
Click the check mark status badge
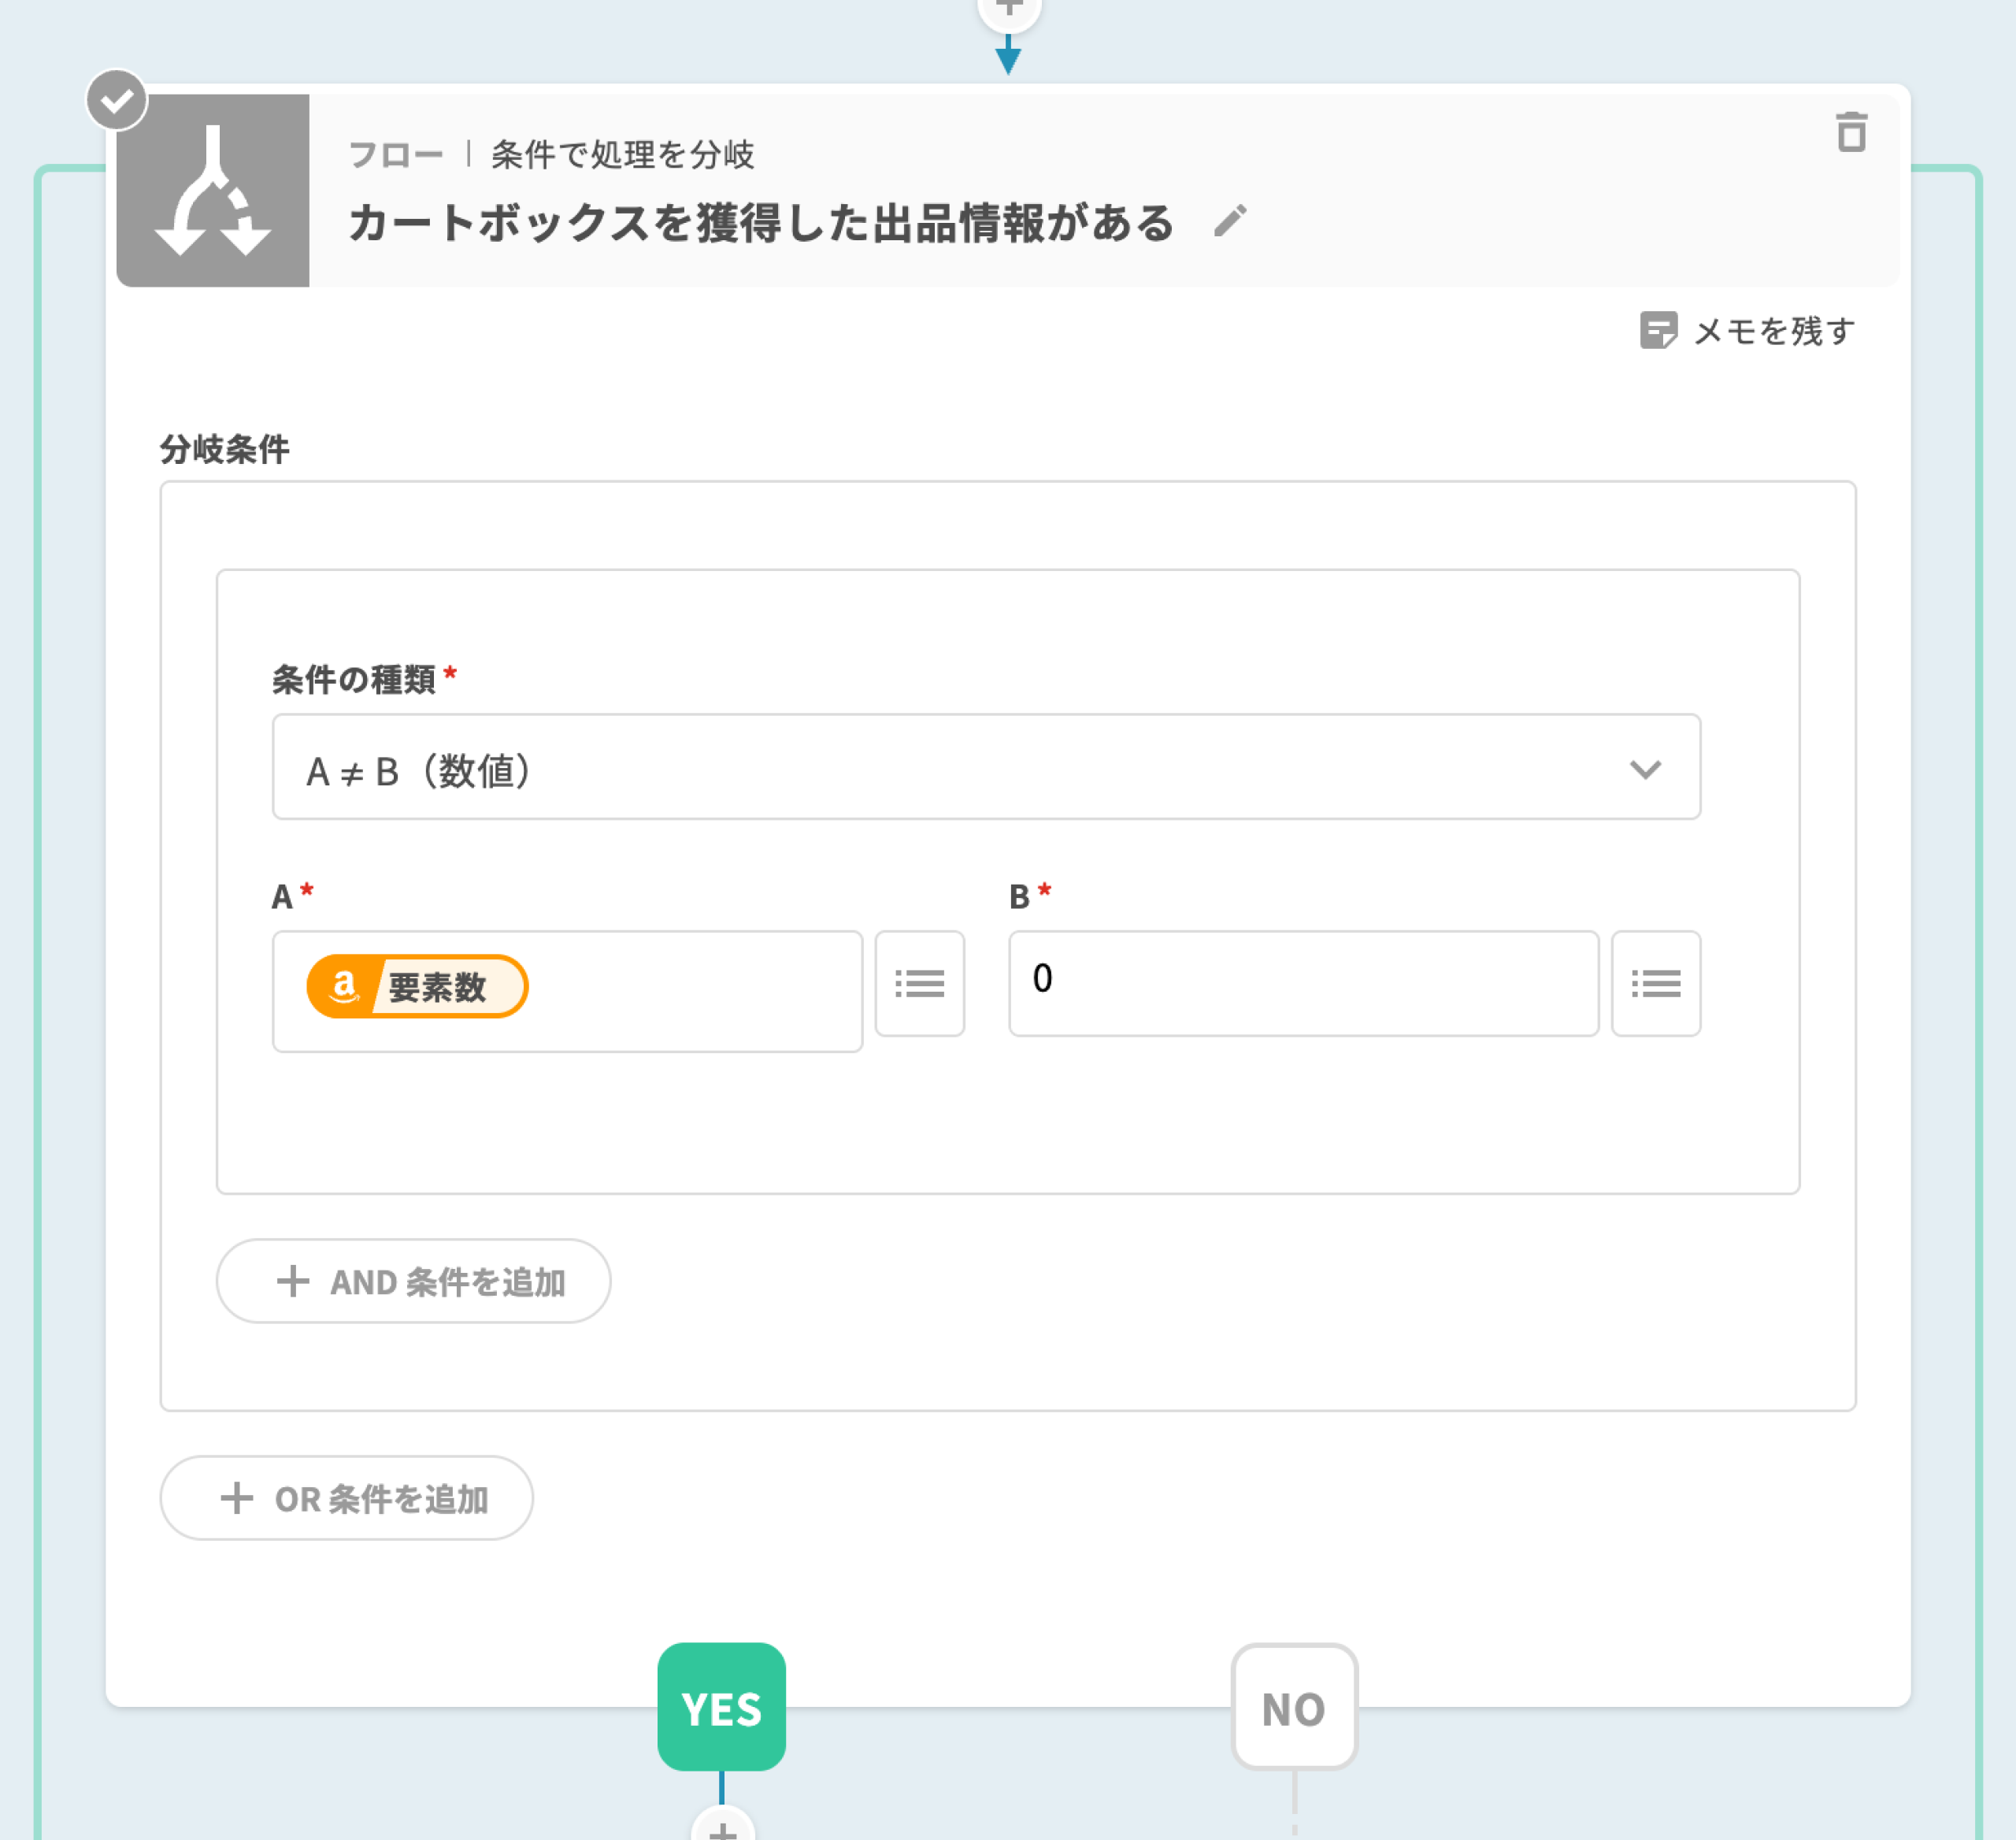tap(117, 100)
